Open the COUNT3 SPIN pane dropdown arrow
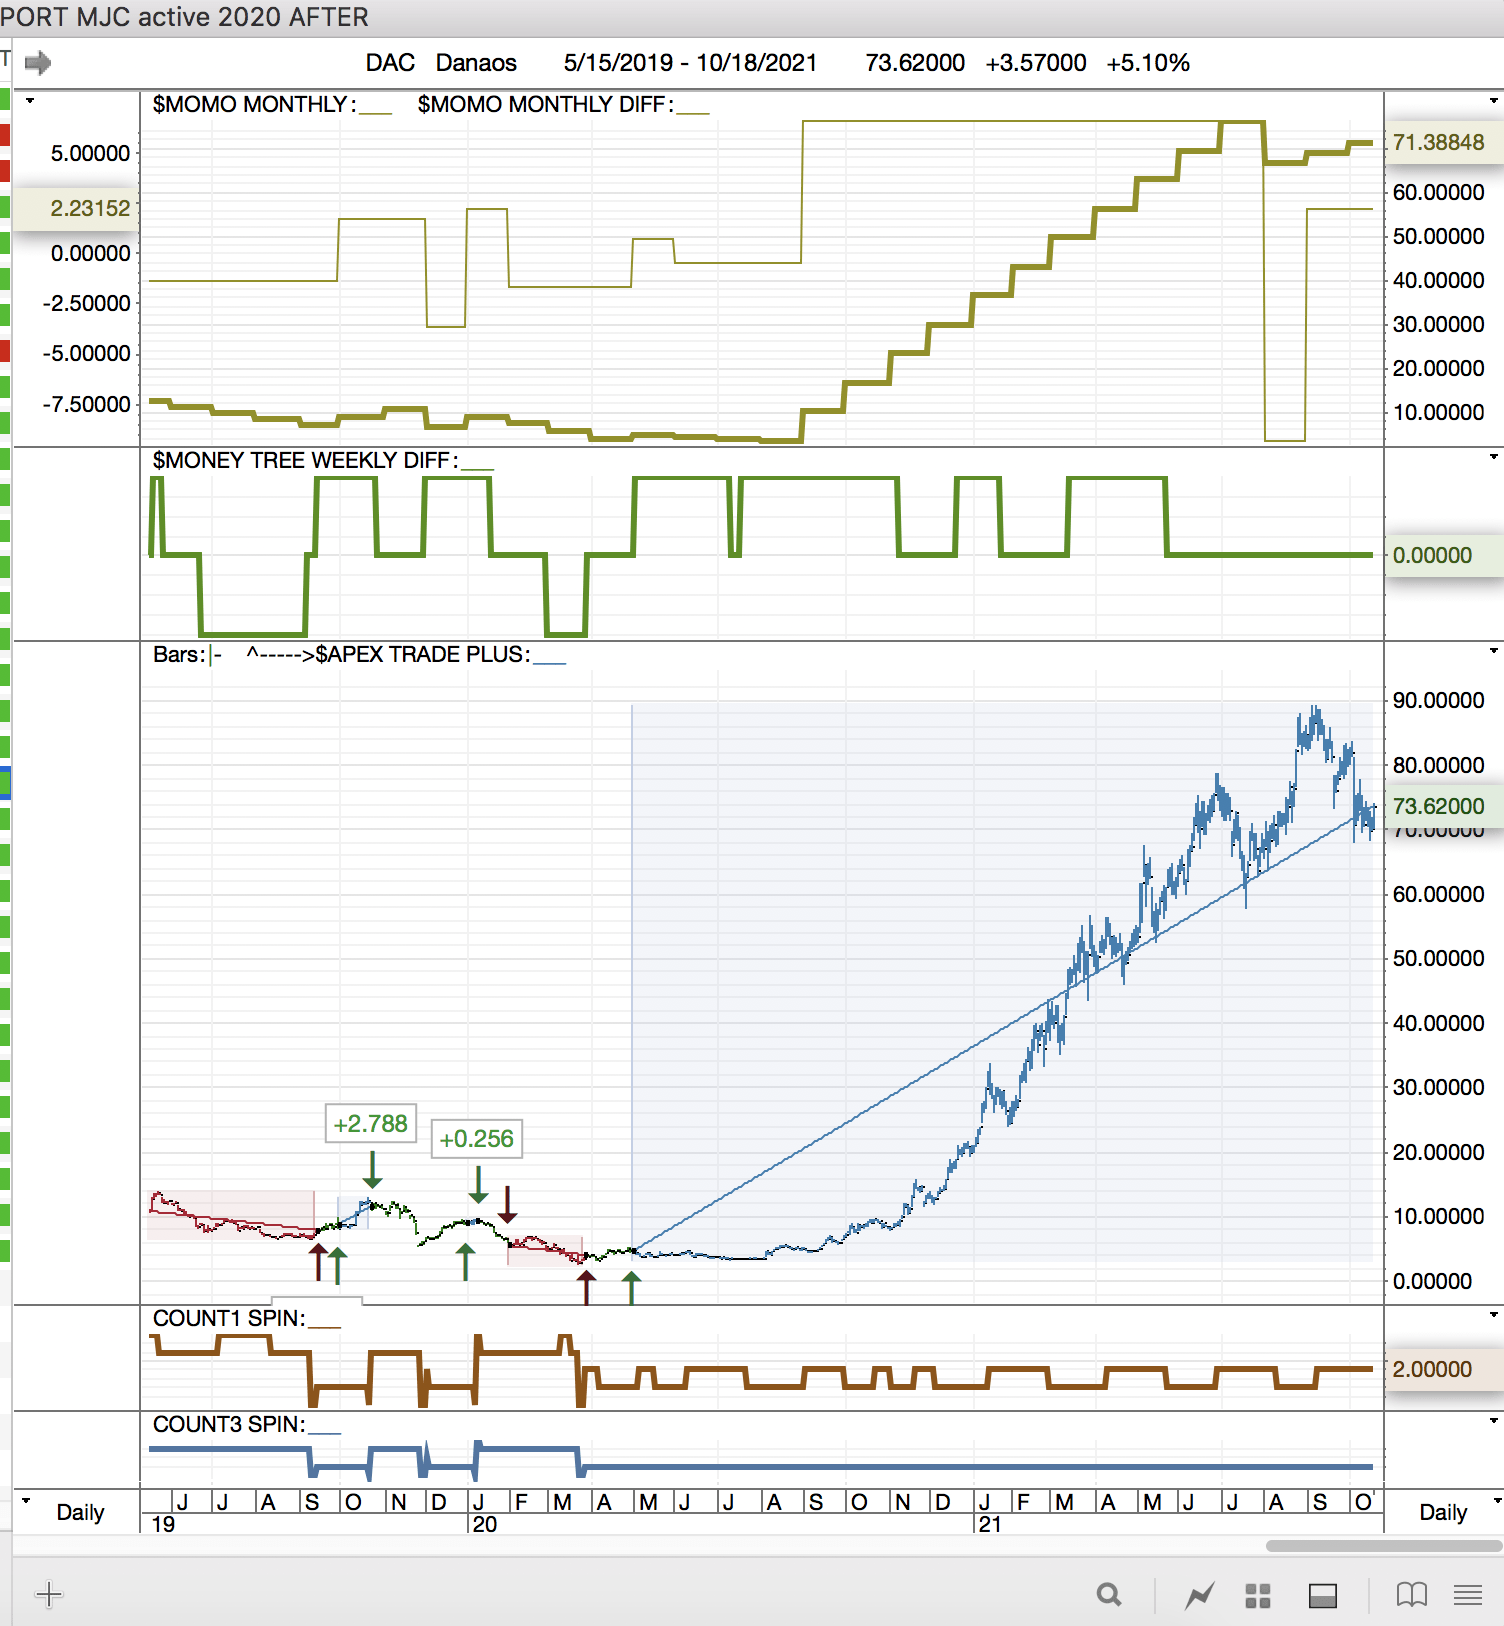 (1494, 1421)
